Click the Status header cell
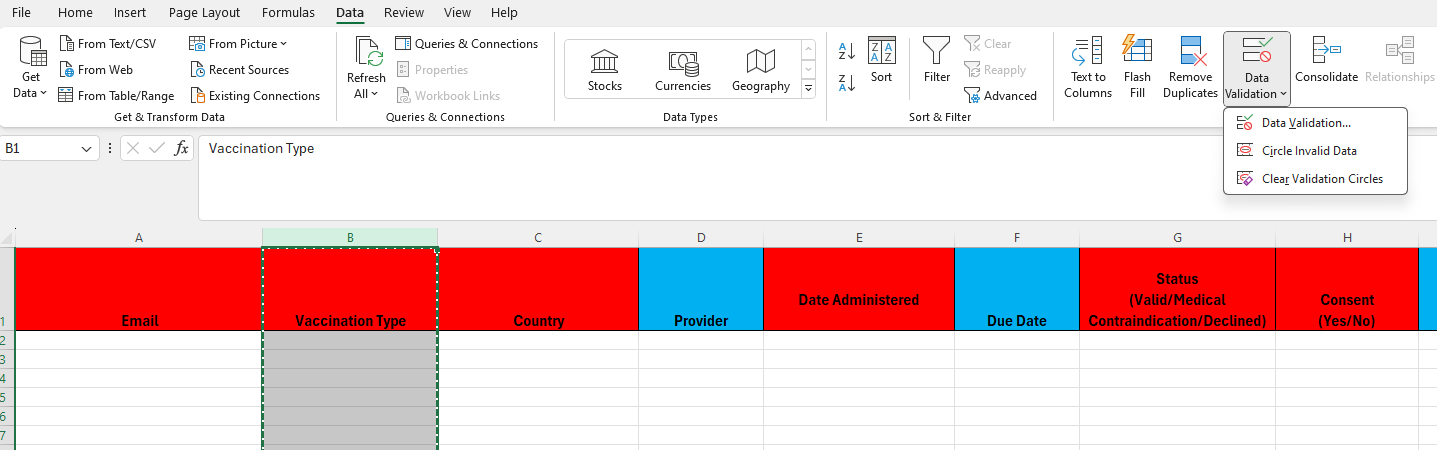Image resolution: width=1437 pixels, height=450 pixels. 1177,289
